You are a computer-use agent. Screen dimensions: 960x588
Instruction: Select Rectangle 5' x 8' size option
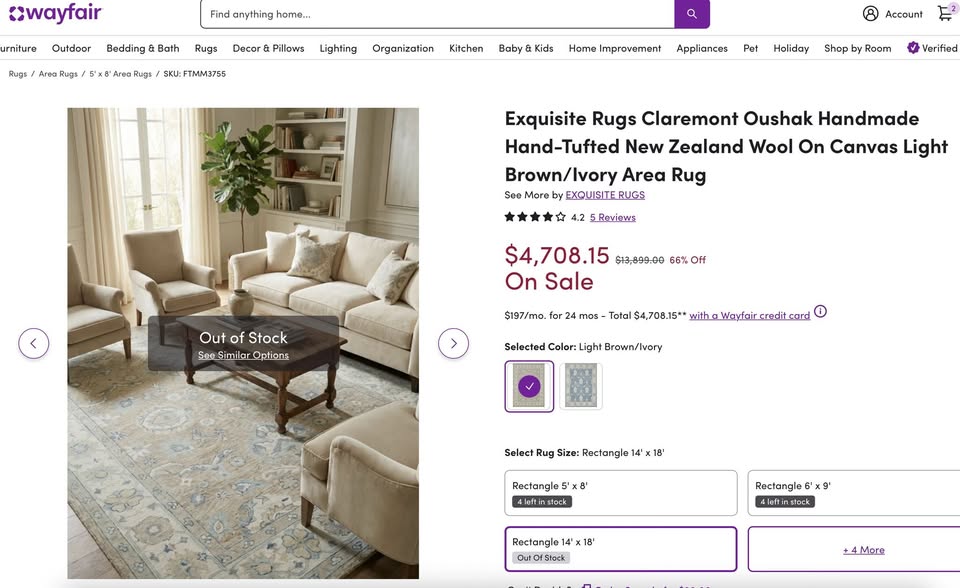[x=621, y=493]
